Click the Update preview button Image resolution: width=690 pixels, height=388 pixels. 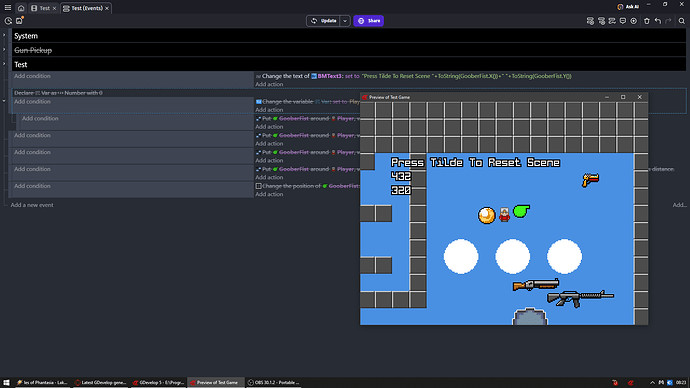[x=323, y=21]
